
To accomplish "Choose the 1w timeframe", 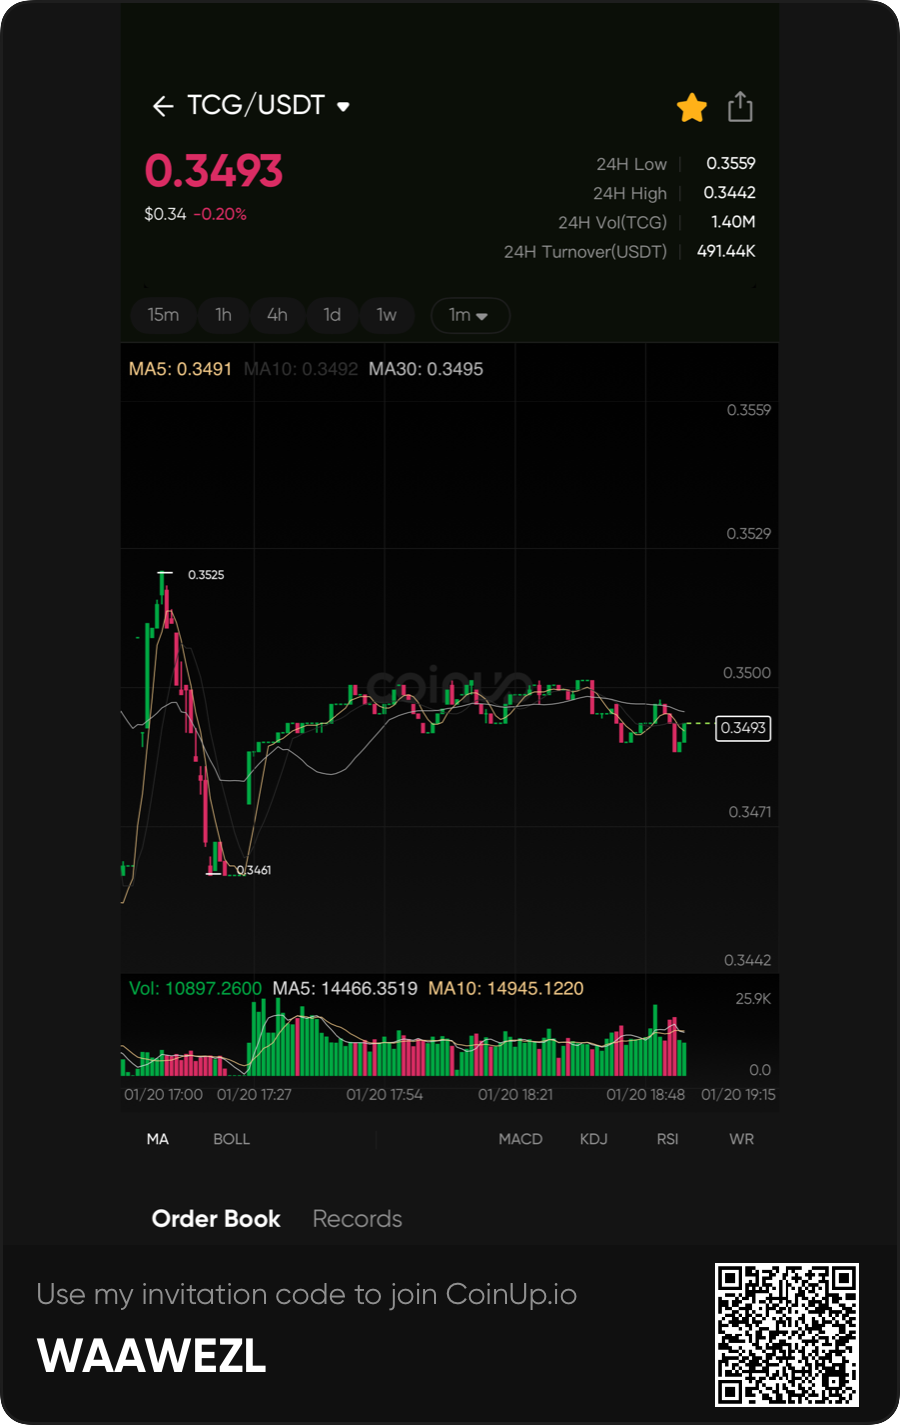I will (x=386, y=315).
